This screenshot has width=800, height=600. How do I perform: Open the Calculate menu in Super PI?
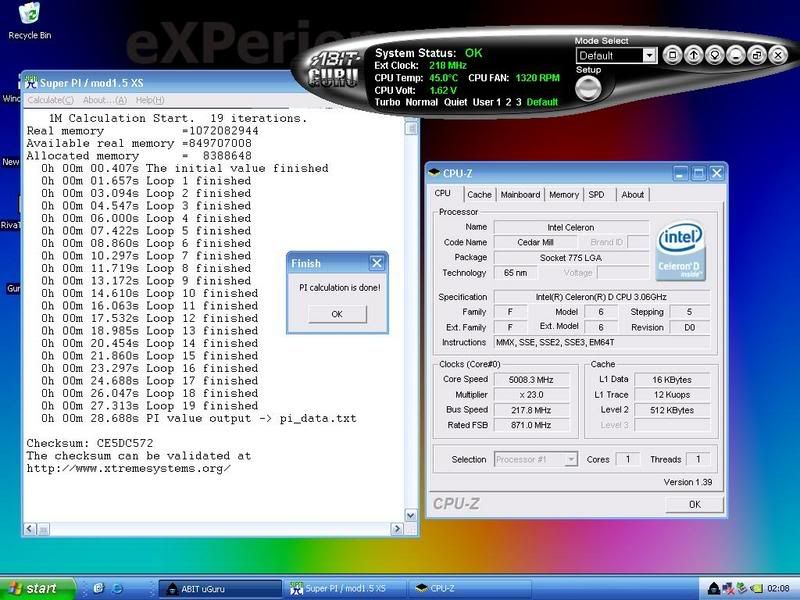(x=51, y=100)
